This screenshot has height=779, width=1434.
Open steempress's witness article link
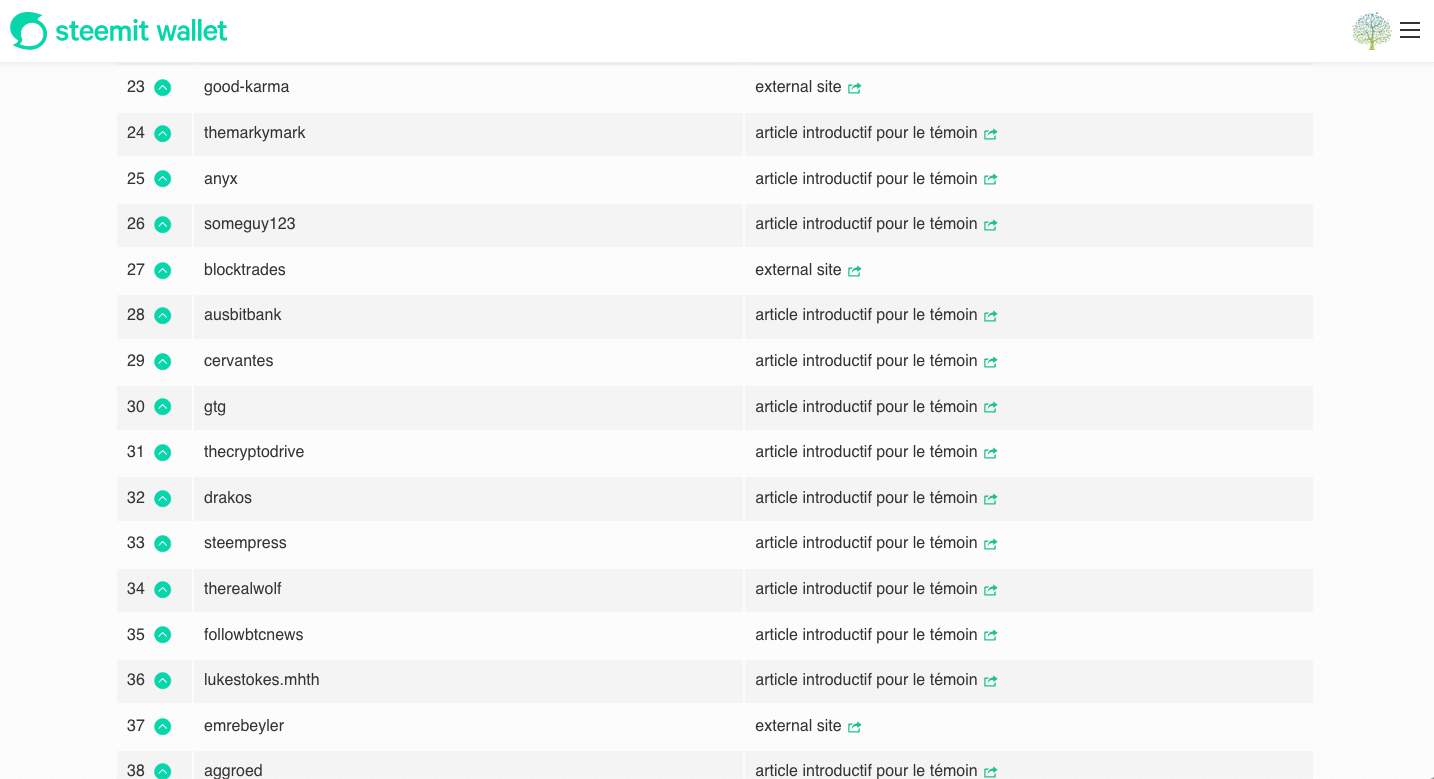point(876,543)
